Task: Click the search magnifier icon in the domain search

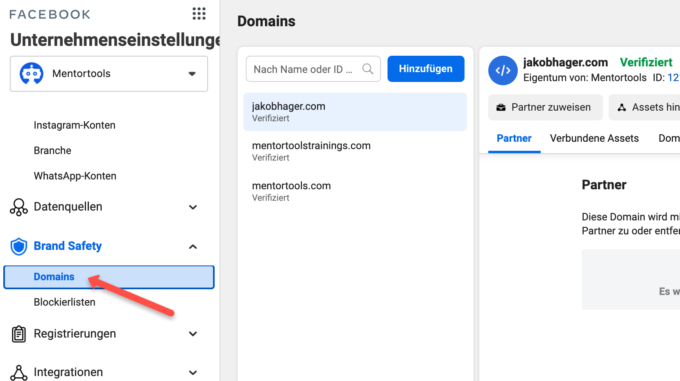Action: pyautogui.click(x=368, y=69)
